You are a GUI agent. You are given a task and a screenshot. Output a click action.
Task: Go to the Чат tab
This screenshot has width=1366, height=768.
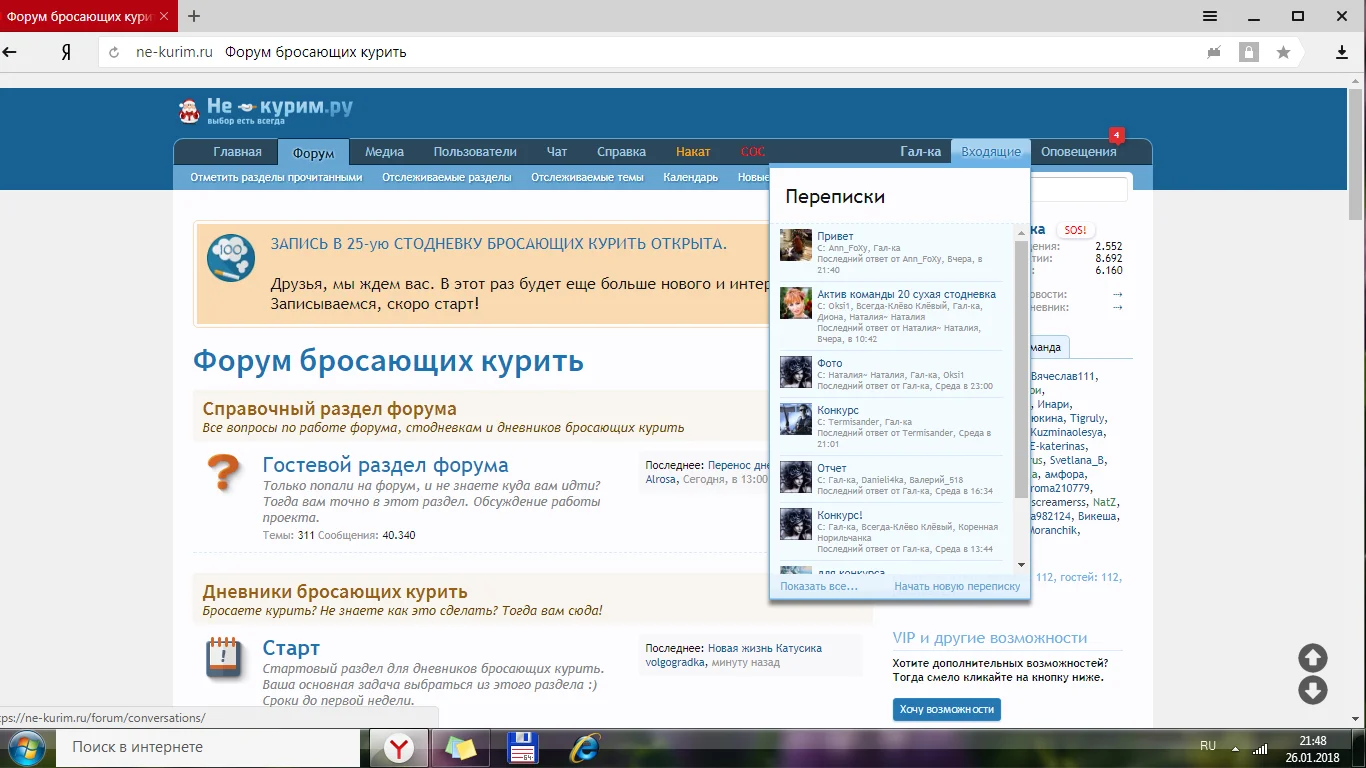coord(557,152)
